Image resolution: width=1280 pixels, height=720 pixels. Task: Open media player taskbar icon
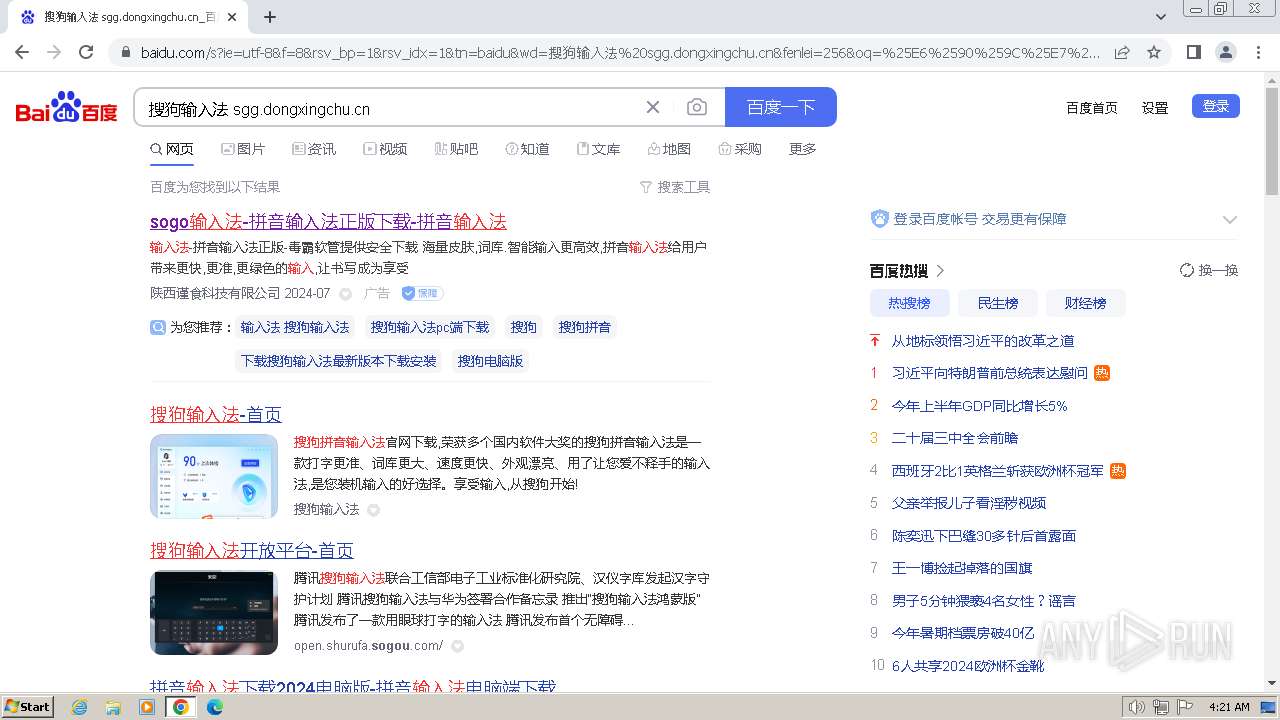147,707
